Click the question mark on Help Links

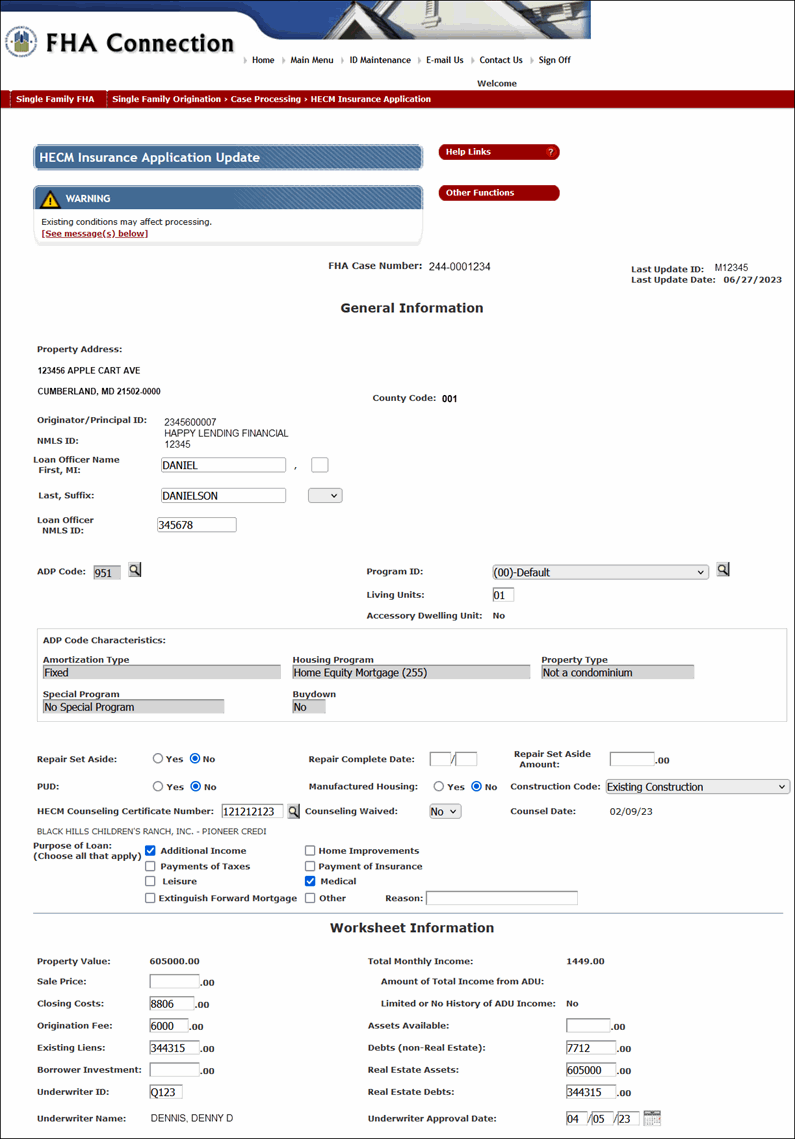(x=551, y=152)
